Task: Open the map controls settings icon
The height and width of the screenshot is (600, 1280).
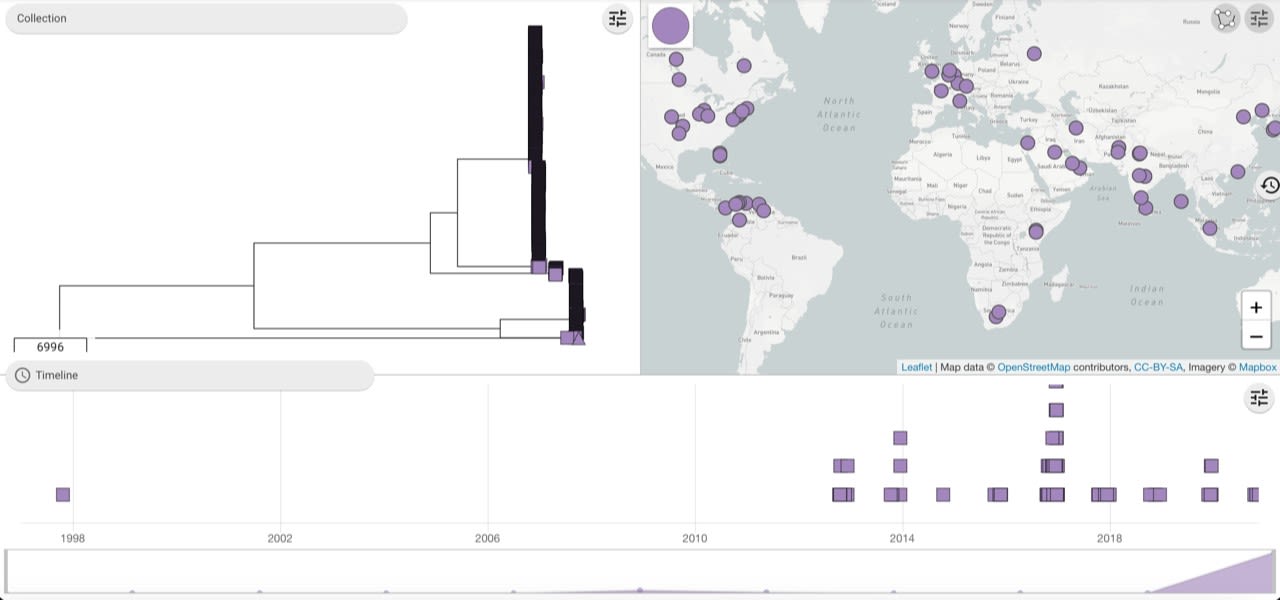Action: tap(1259, 19)
